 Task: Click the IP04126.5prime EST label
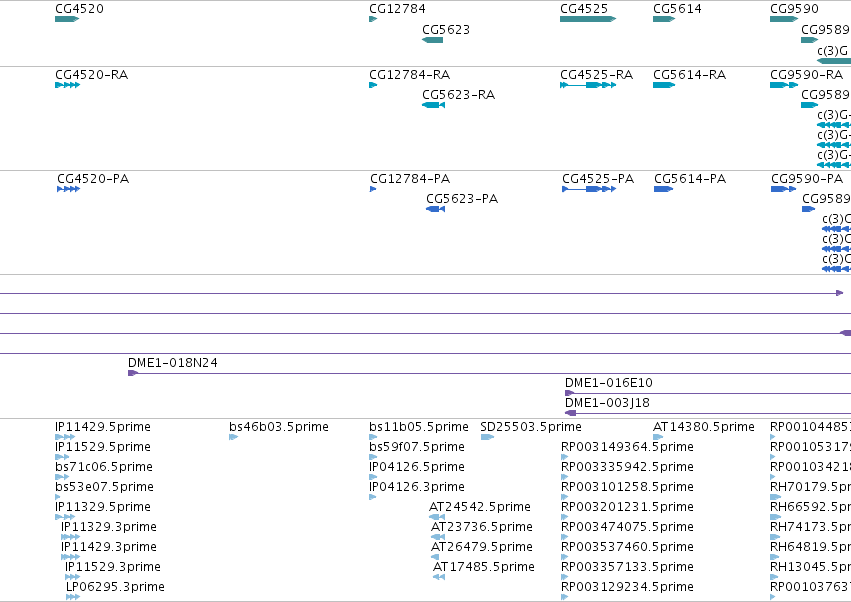tap(417, 467)
